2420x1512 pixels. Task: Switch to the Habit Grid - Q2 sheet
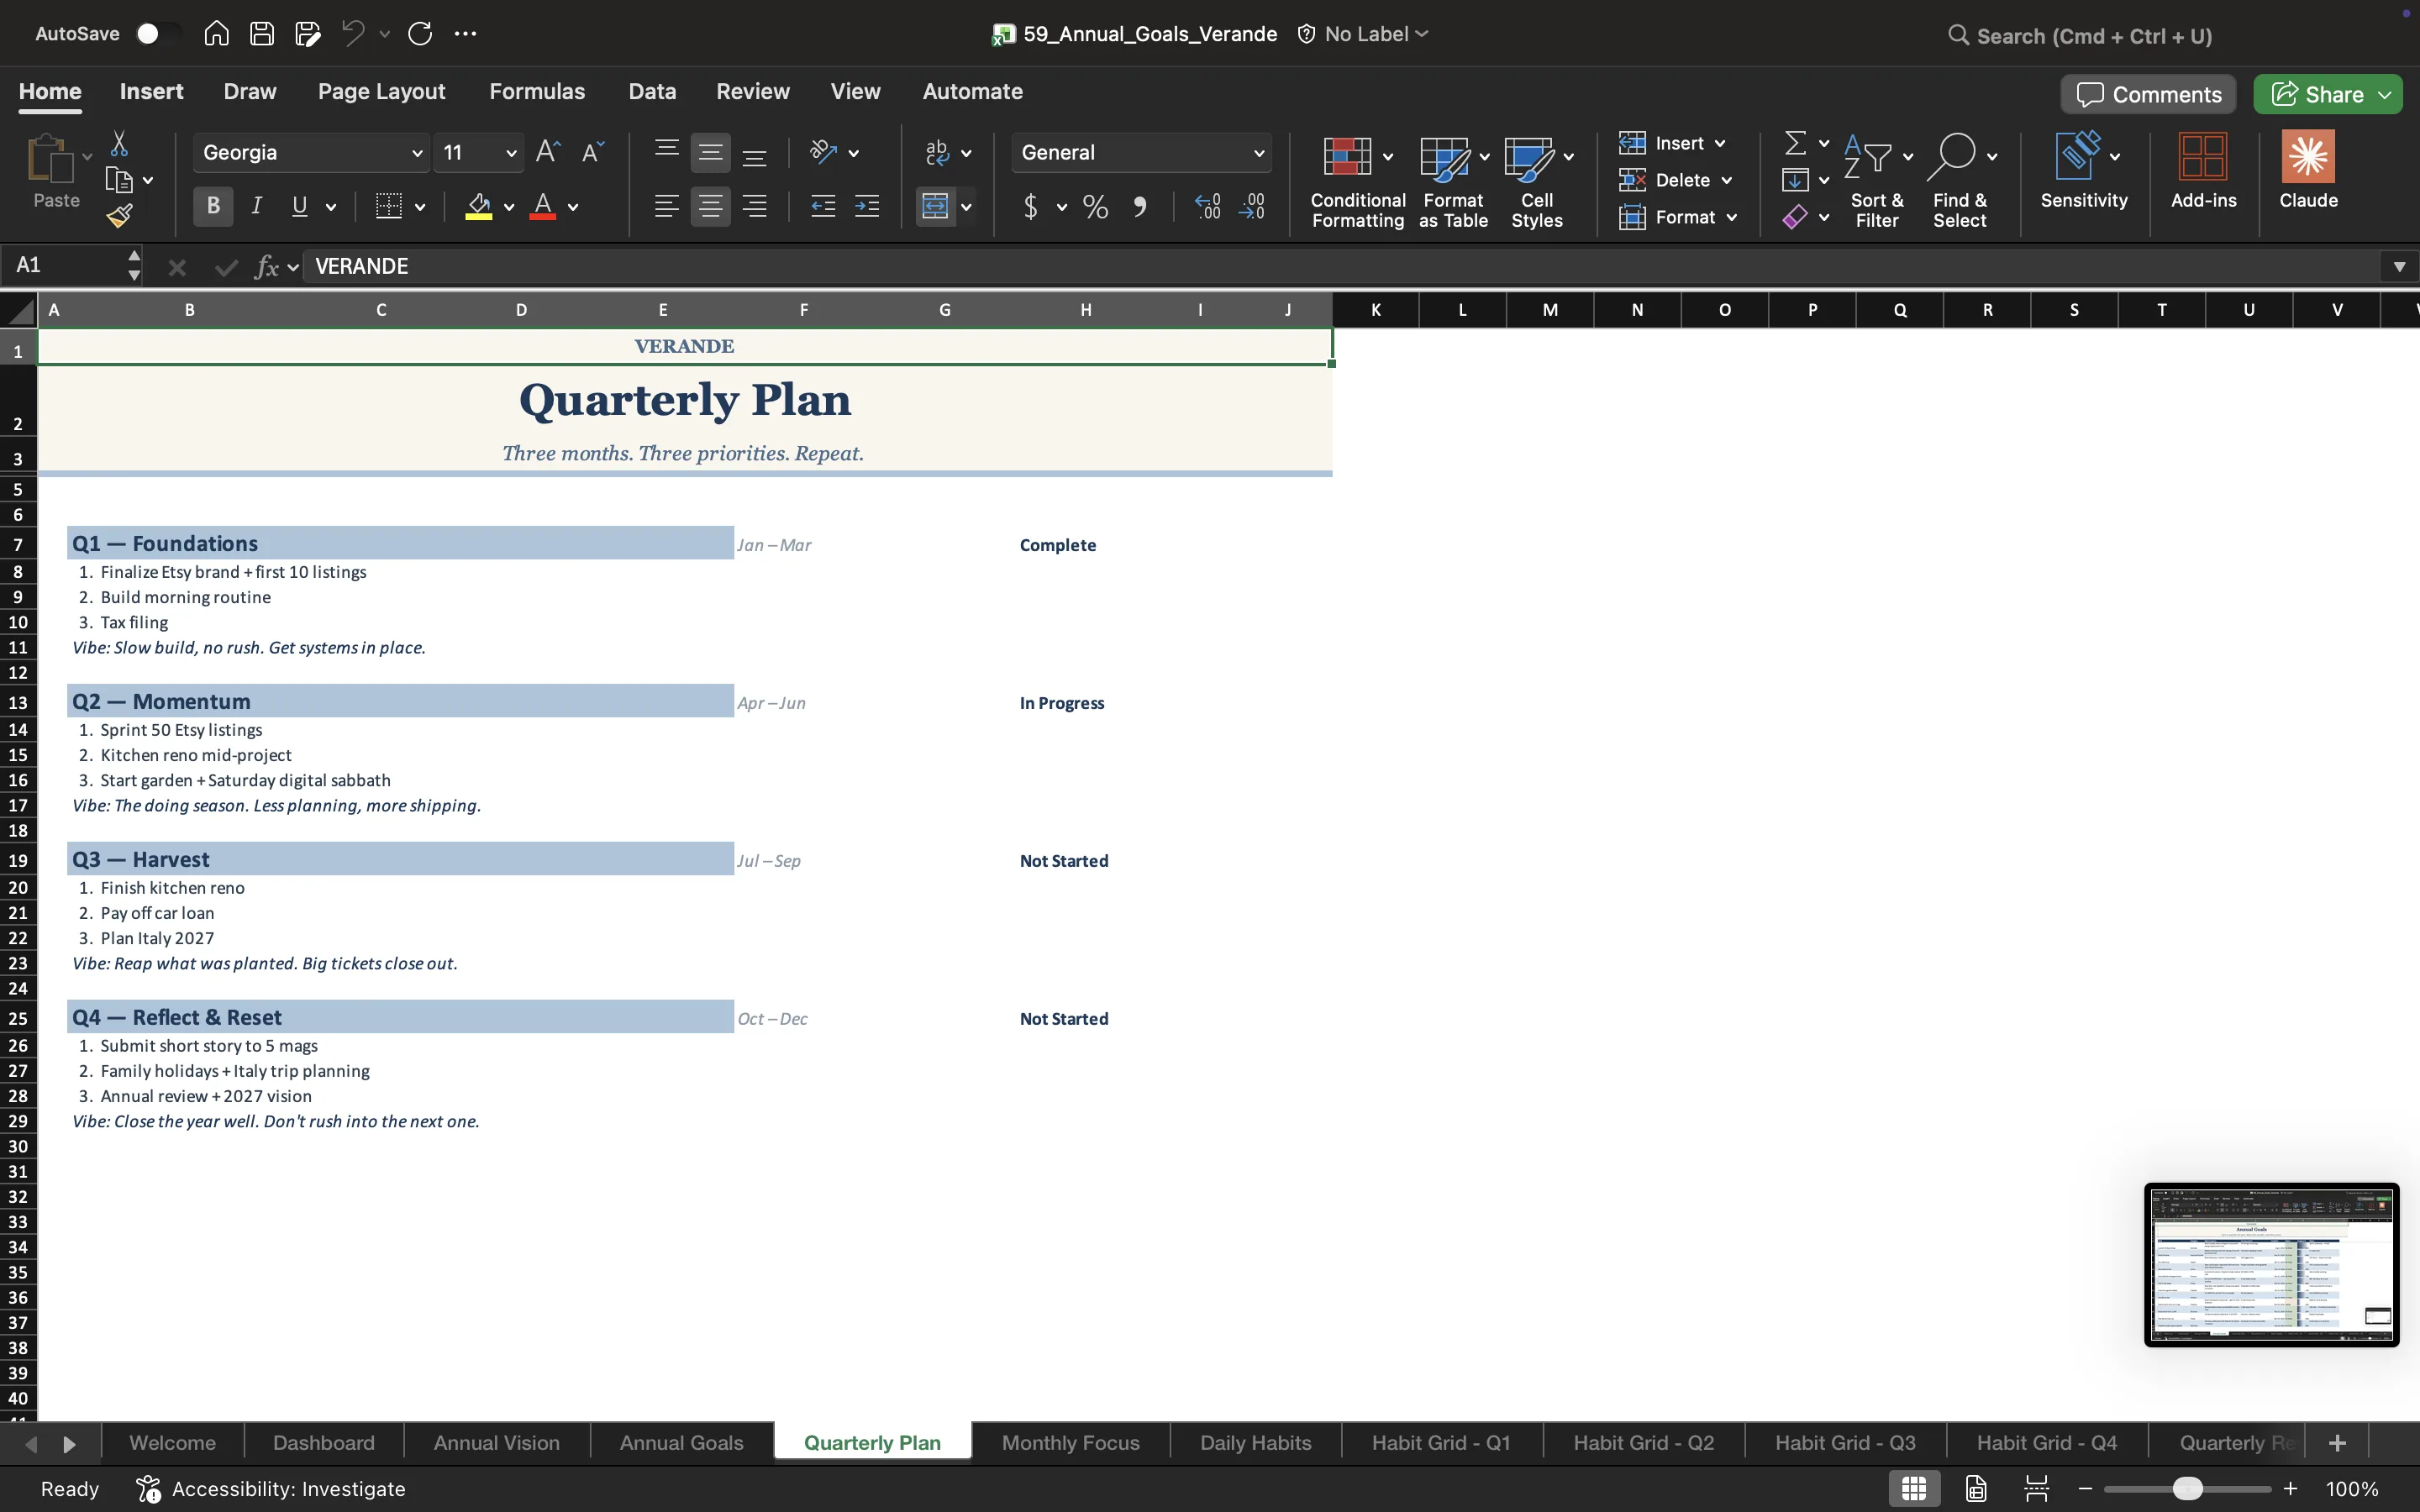[x=1643, y=1443]
